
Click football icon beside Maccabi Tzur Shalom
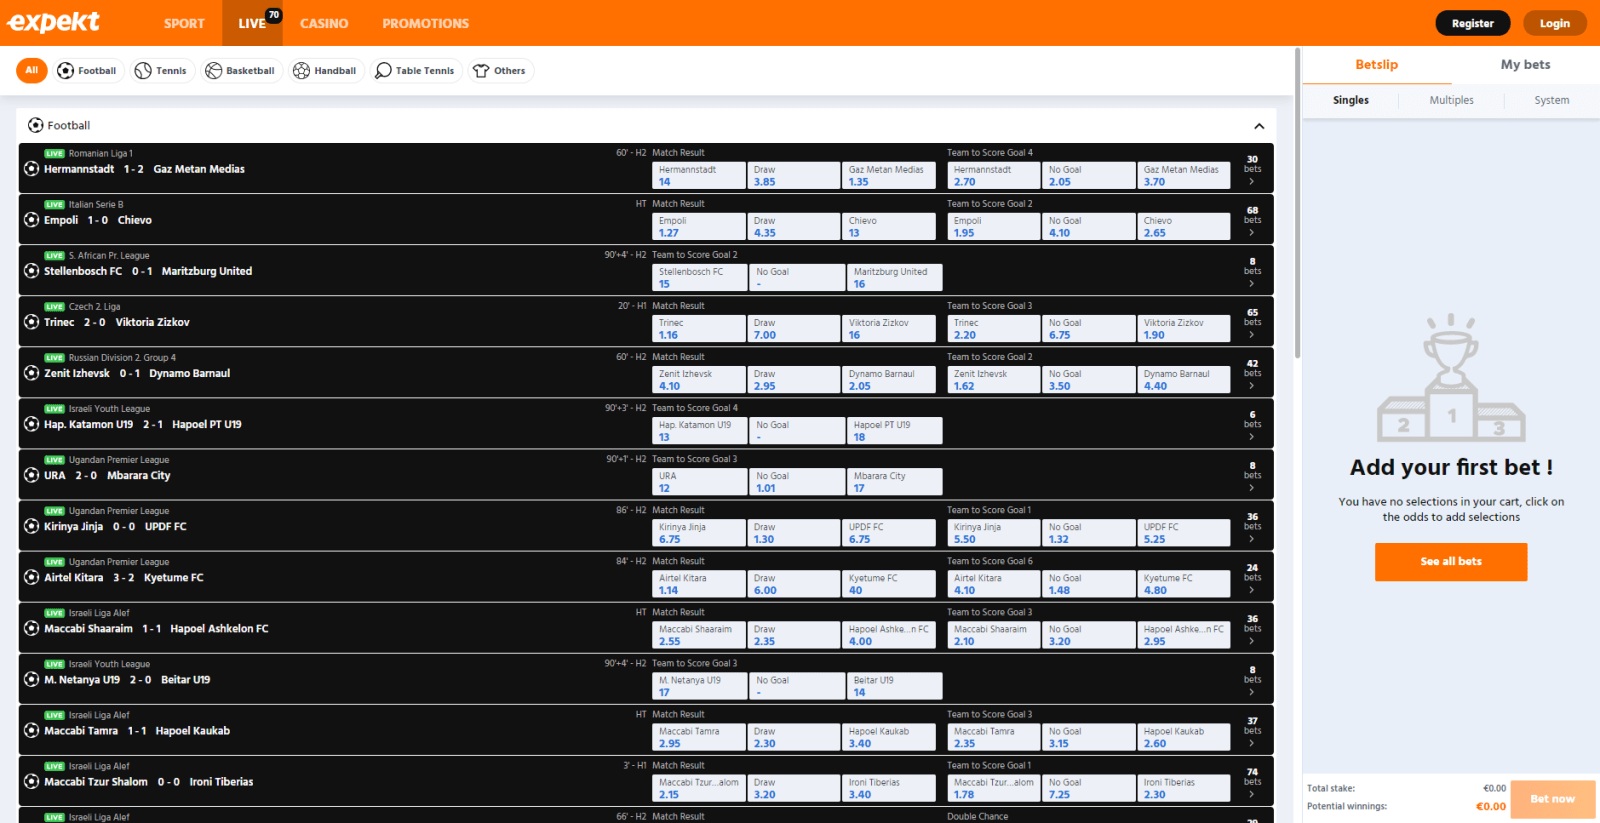(x=32, y=782)
